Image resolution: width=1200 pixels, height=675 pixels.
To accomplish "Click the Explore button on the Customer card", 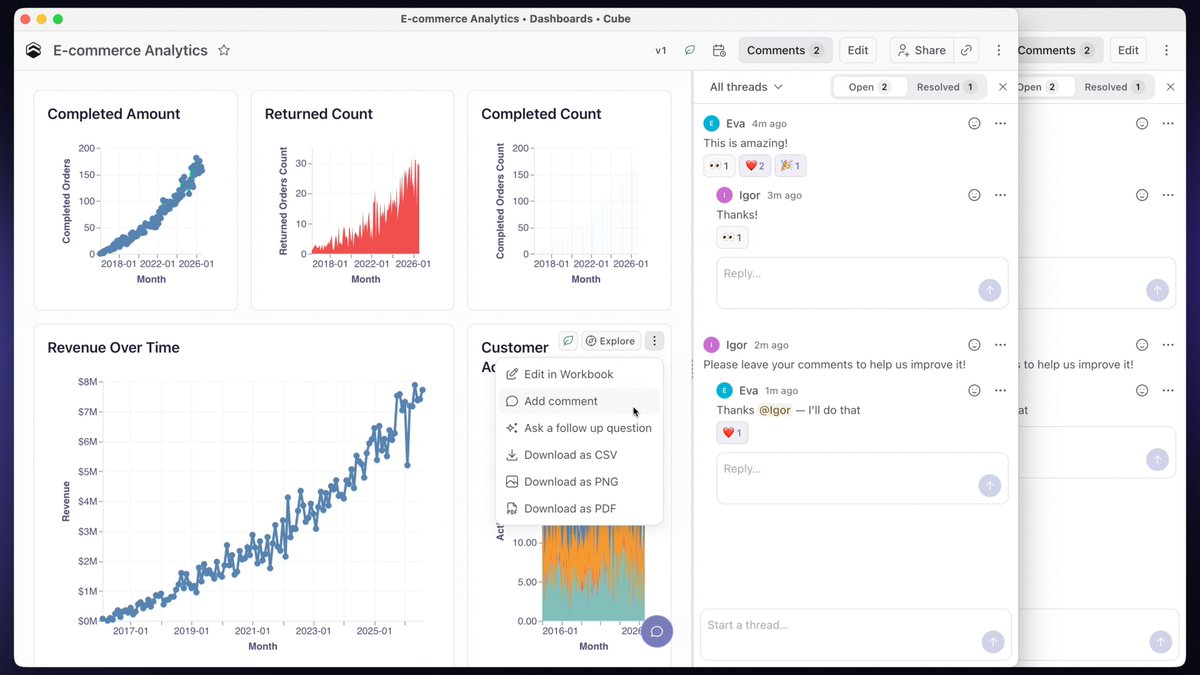I will coord(611,341).
